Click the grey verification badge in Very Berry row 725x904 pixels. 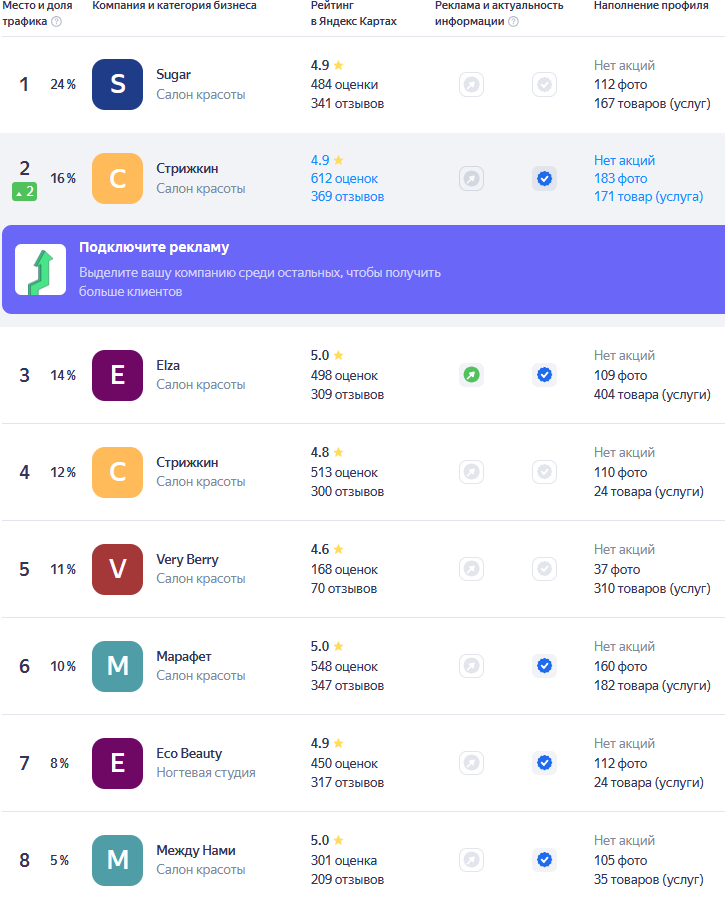pos(544,569)
